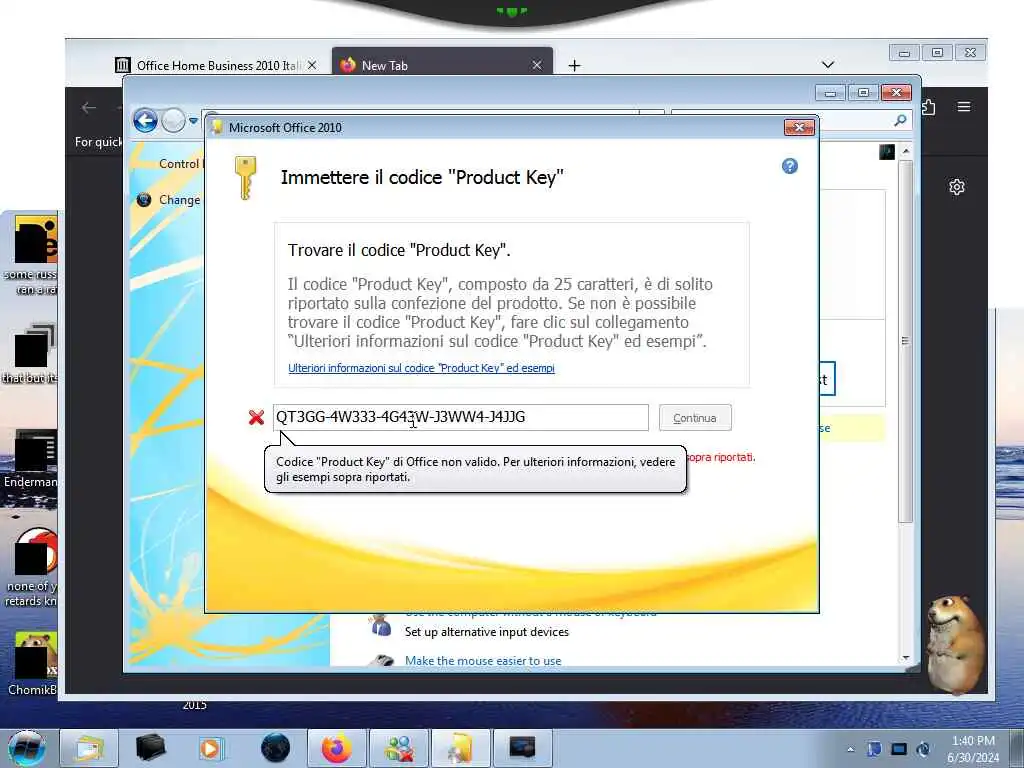Minimize the Control Panel window
Viewport: 1024px width, 768px height.
[x=830, y=93]
